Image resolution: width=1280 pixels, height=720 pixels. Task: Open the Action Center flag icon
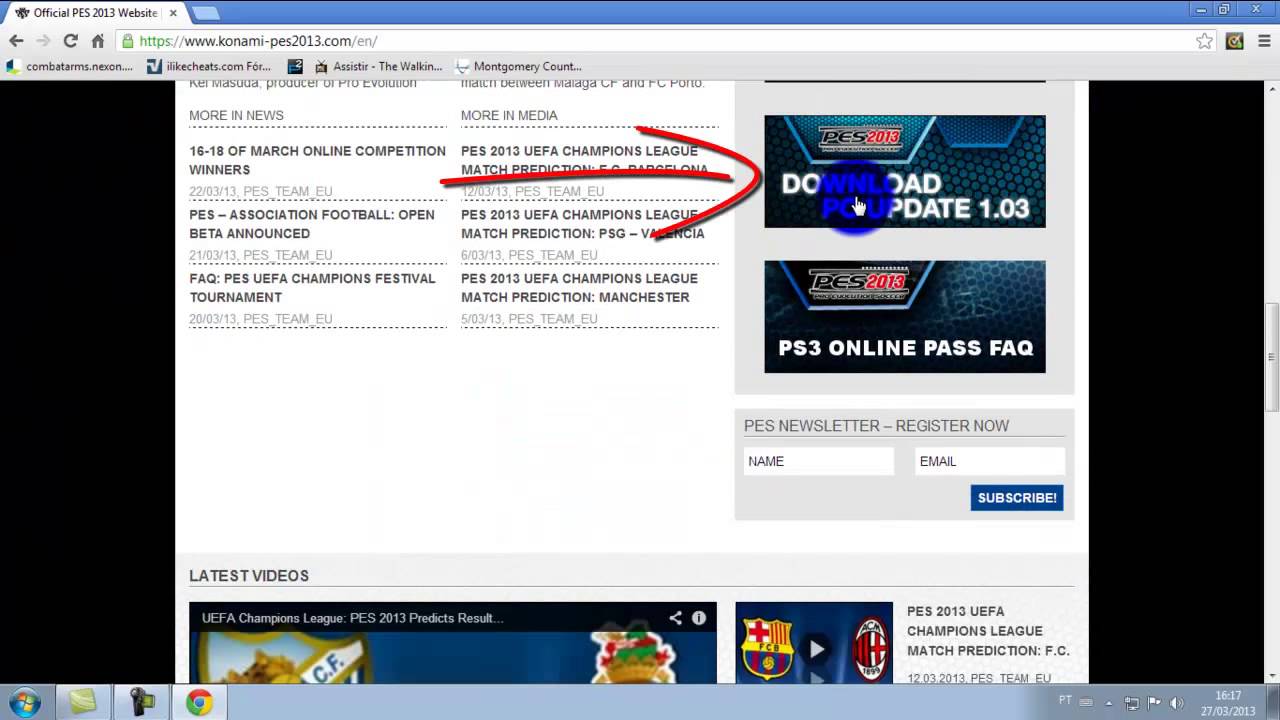[1155, 703]
